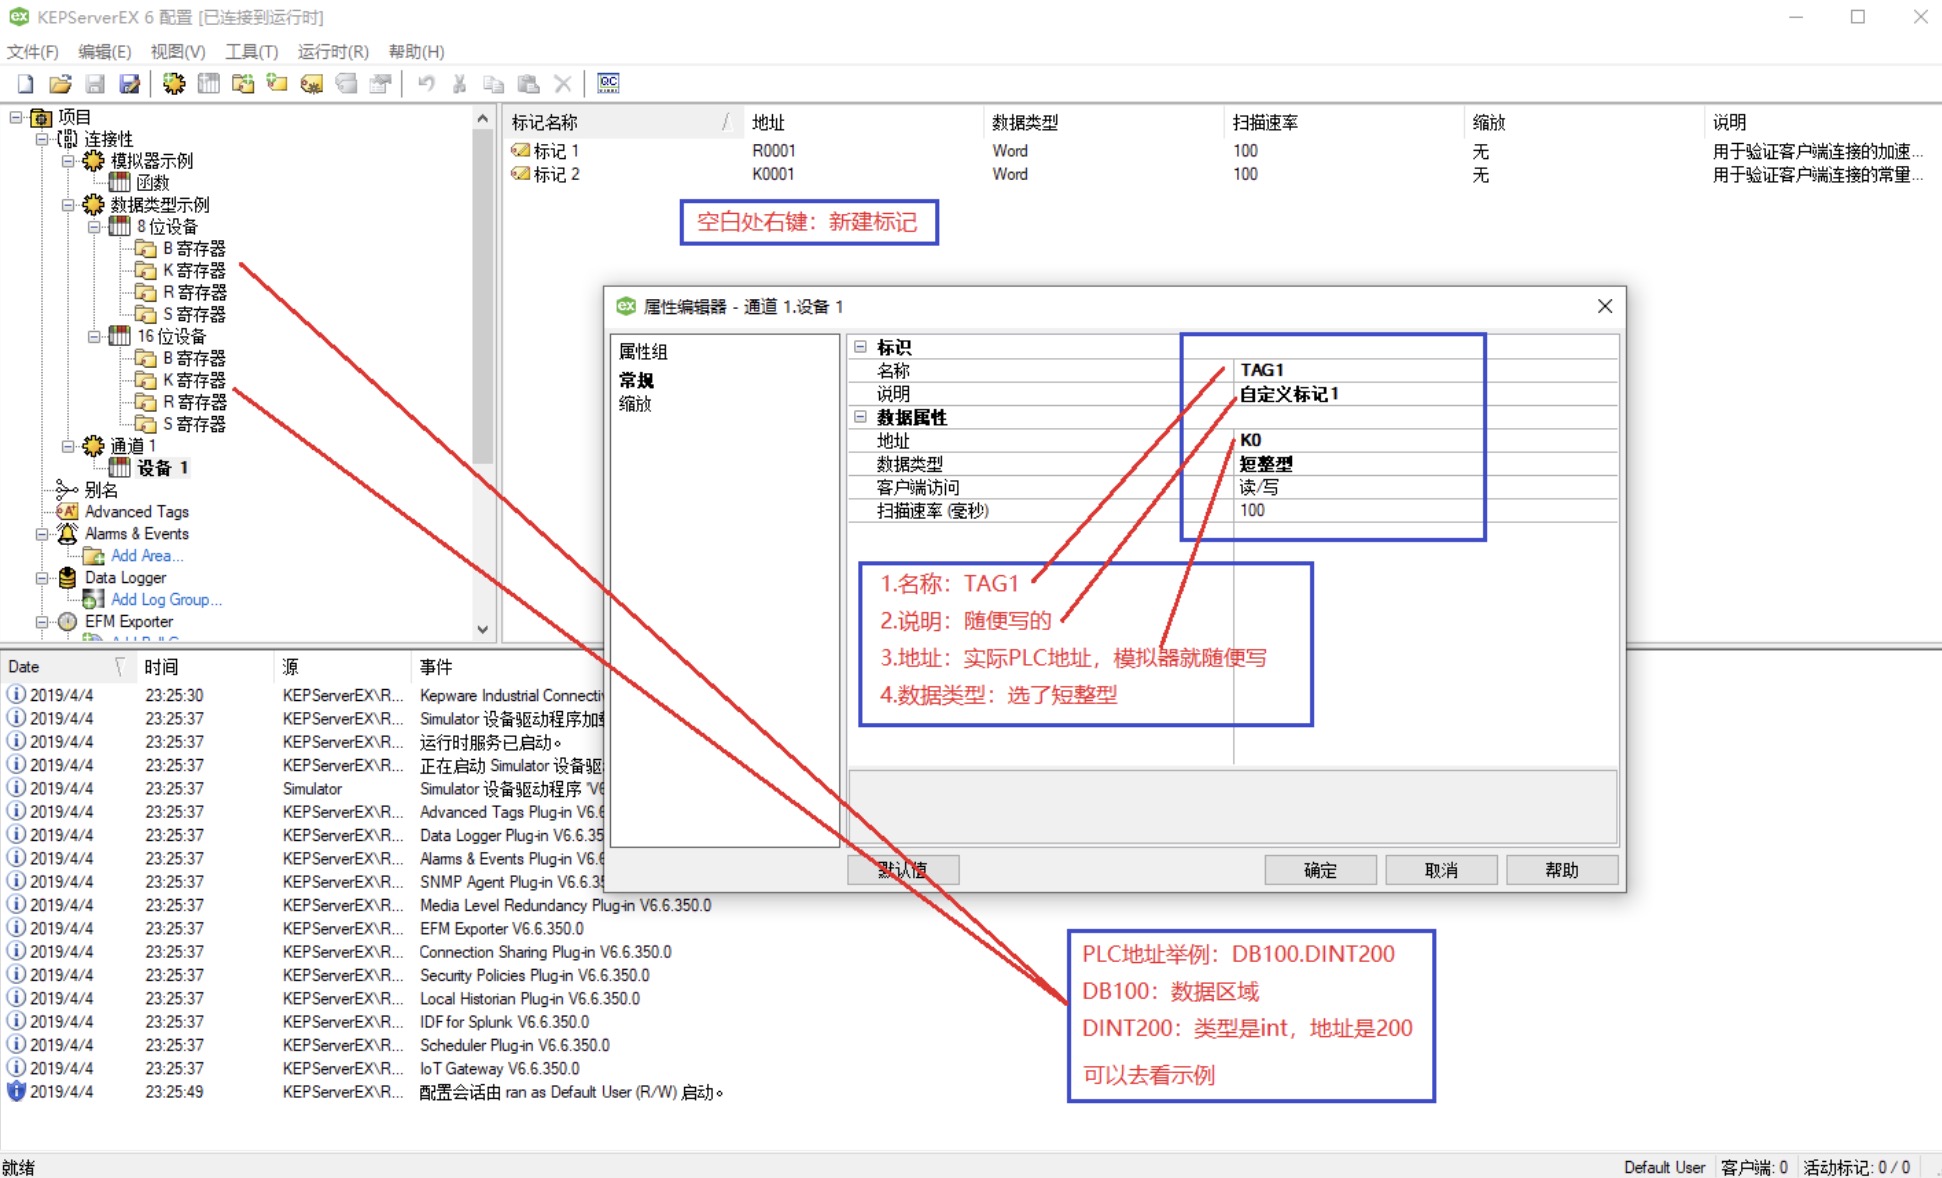Open the 工具(T) menu
The height and width of the screenshot is (1178, 1942).
click(251, 52)
